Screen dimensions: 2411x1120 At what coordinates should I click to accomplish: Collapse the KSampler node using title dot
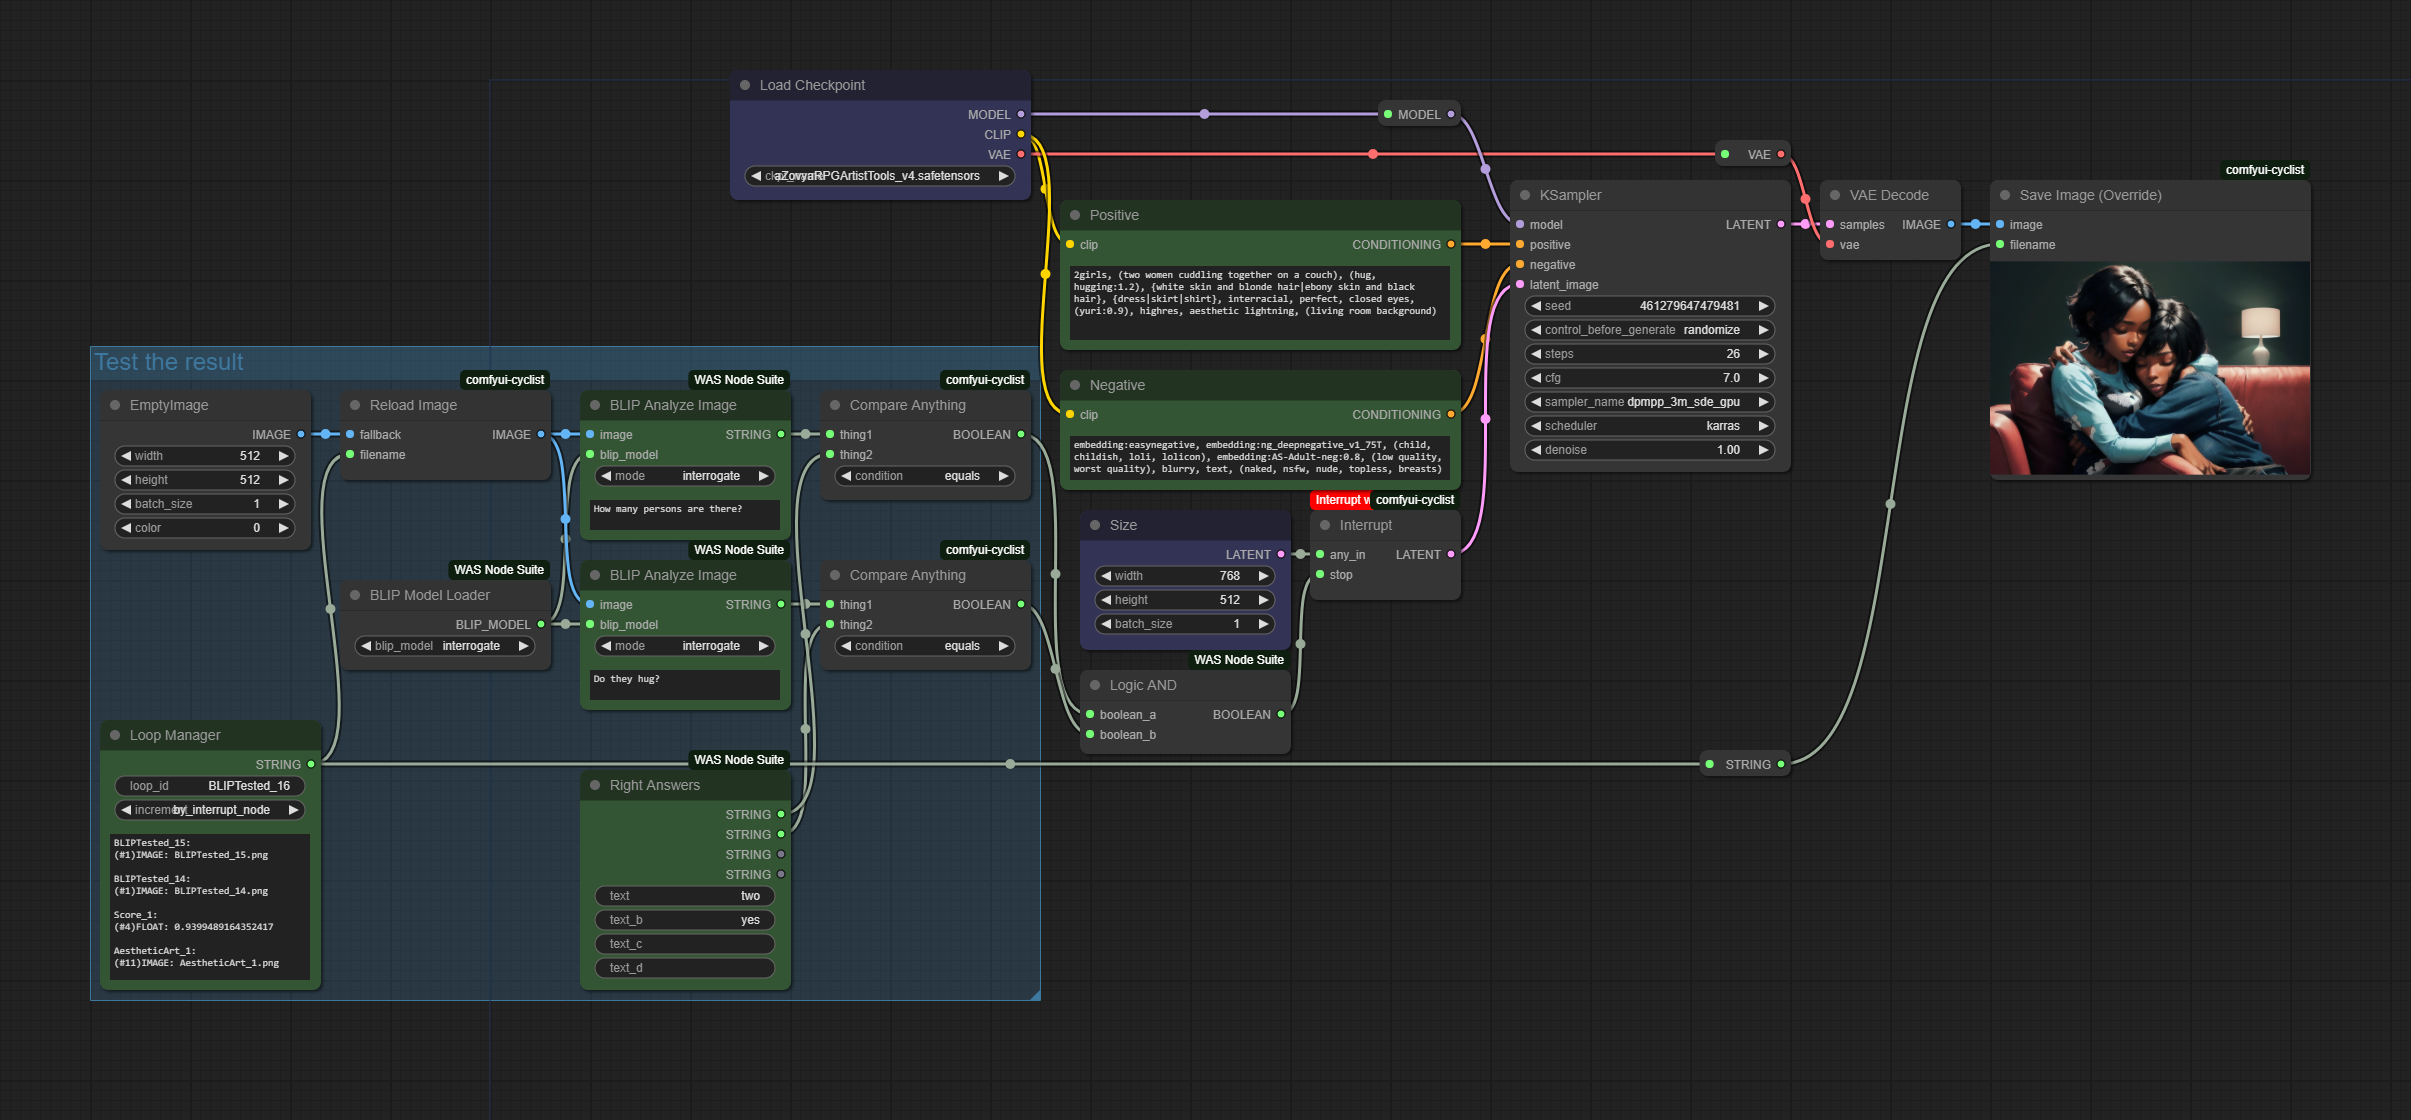tap(1525, 195)
